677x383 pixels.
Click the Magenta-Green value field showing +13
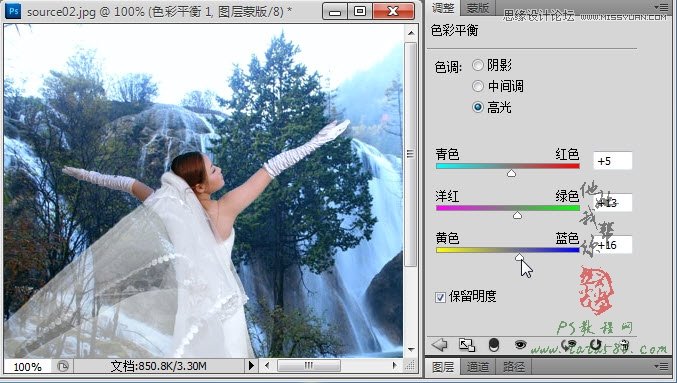(x=613, y=203)
